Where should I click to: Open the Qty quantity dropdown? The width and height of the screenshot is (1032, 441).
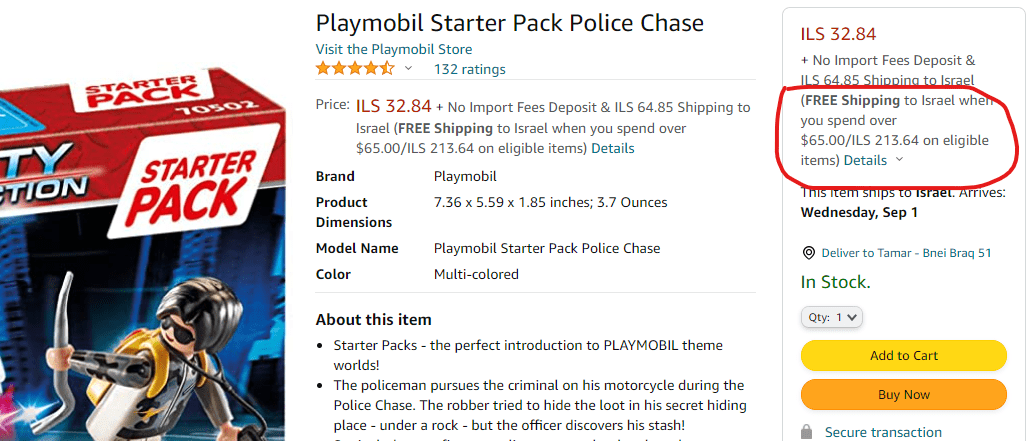(x=832, y=317)
